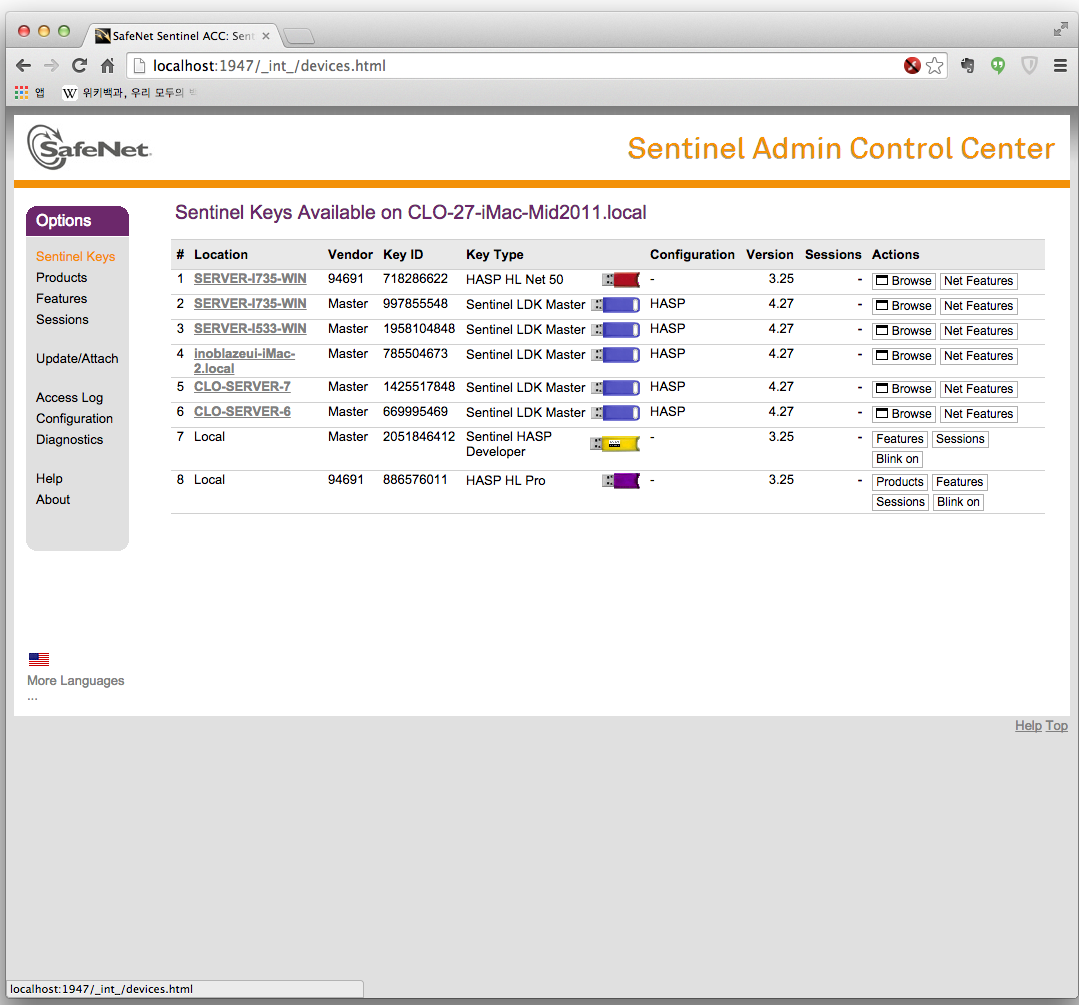
Task: Bookmark this page with the star icon
Action: coord(935,66)
